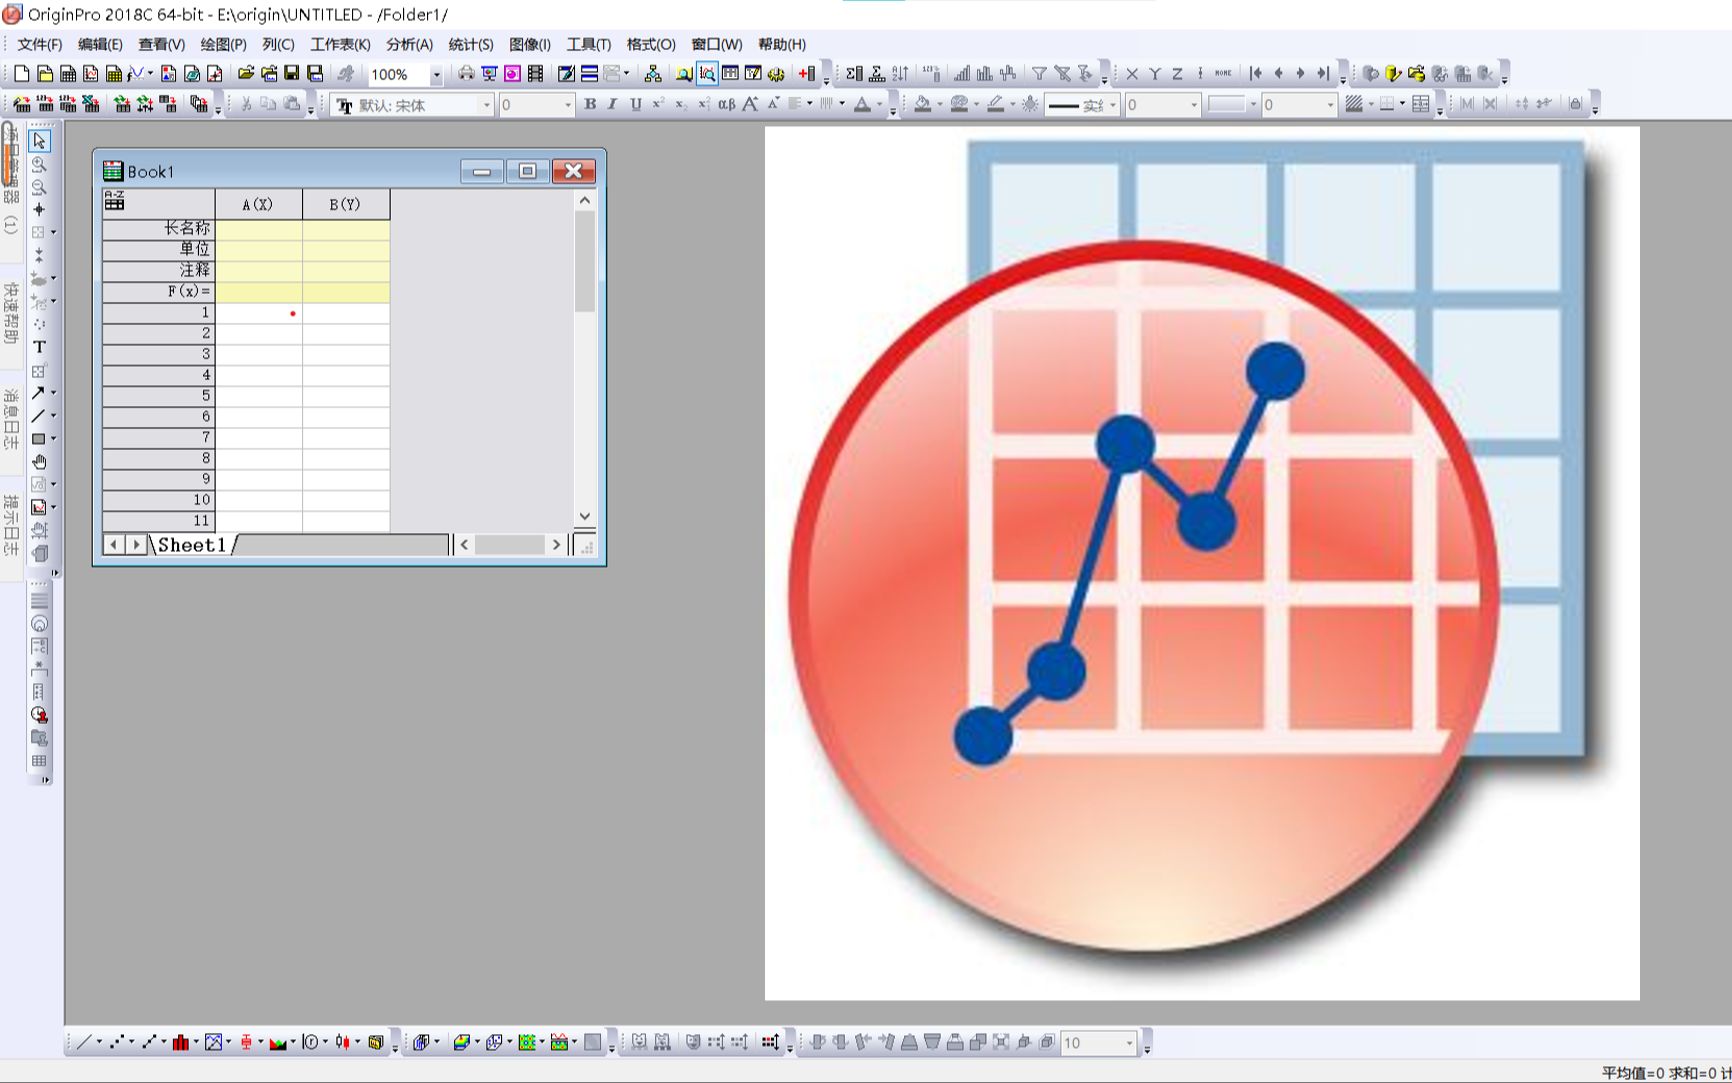Click the Line plot icon in bottom toolbar

coord(84,1042)
